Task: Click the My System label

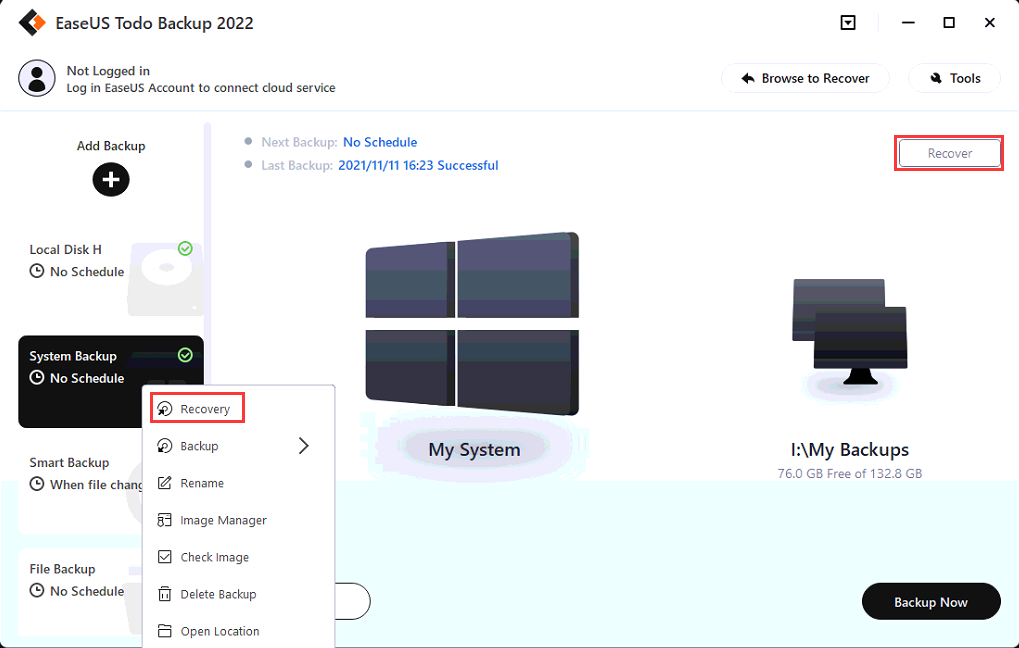Action: point(474,450)
